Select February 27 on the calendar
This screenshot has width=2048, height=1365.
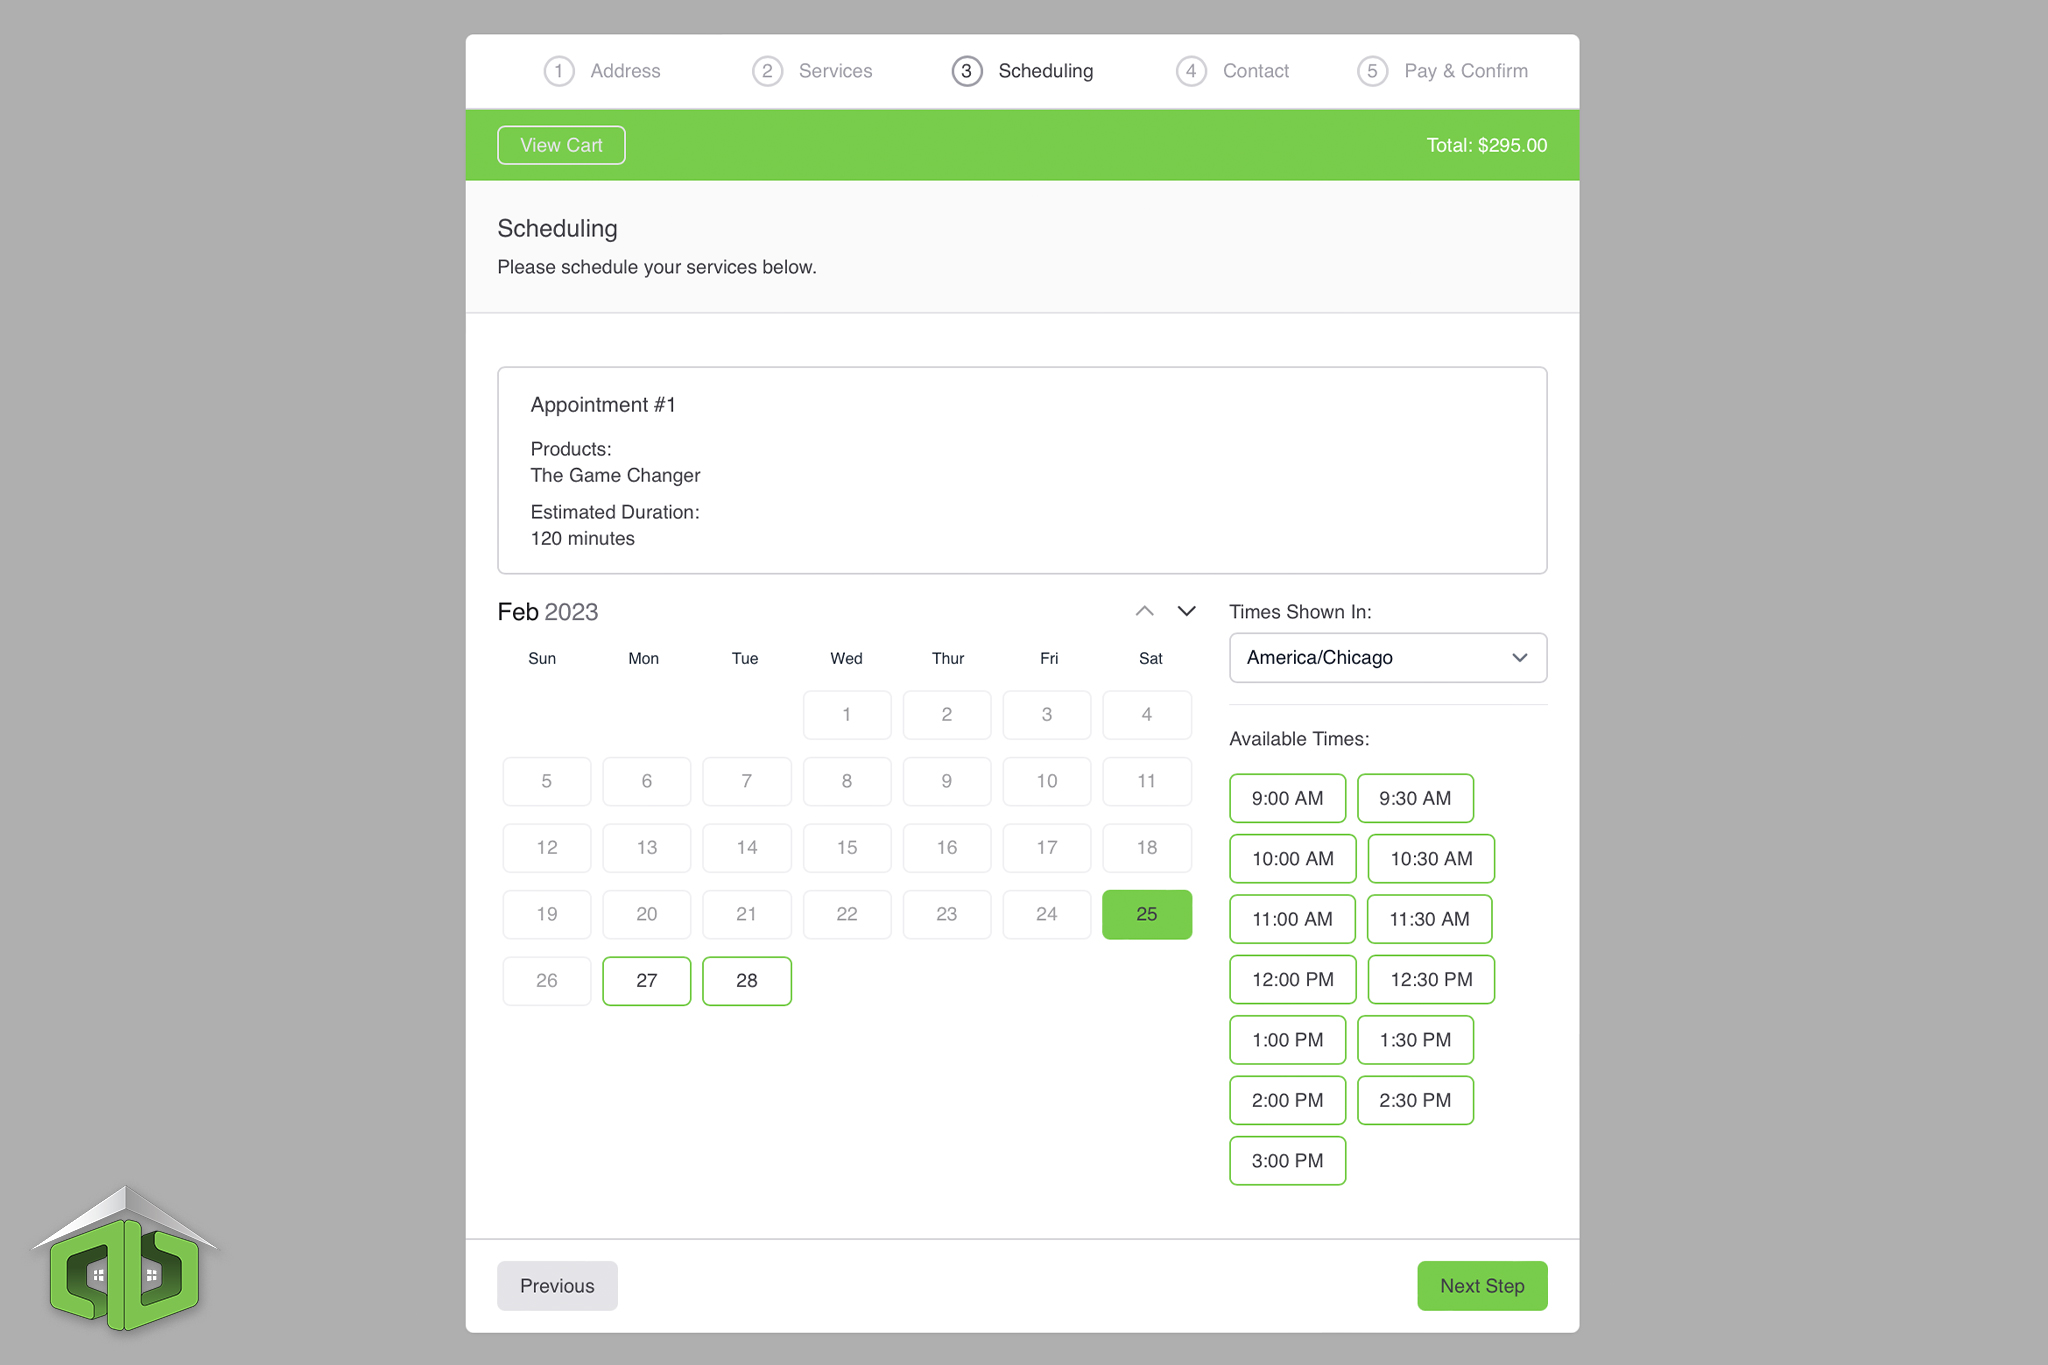pyautogui.click(x=644, y=980)
